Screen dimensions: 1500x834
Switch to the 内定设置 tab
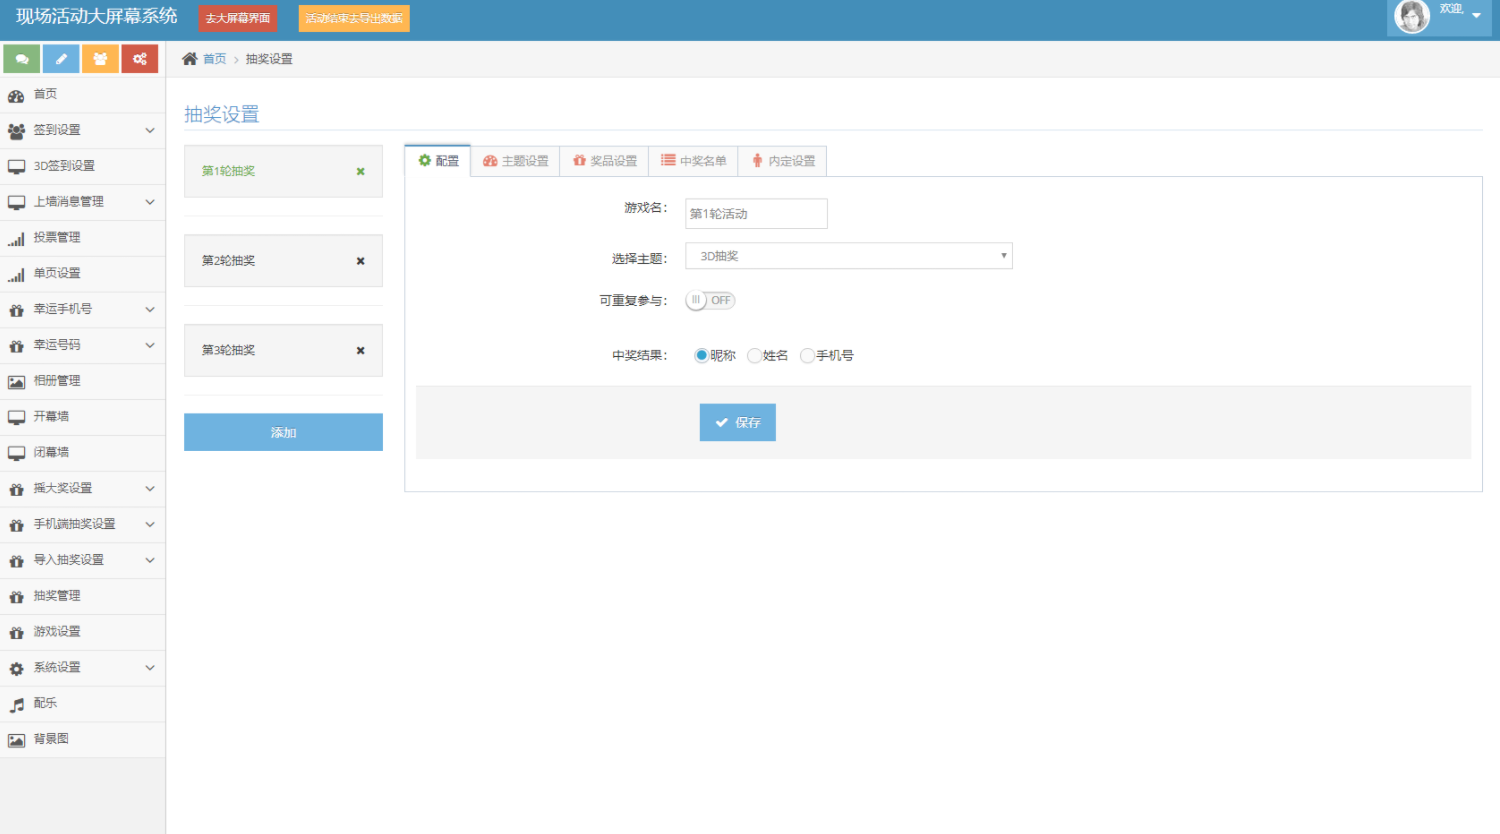tap(783, 161)
